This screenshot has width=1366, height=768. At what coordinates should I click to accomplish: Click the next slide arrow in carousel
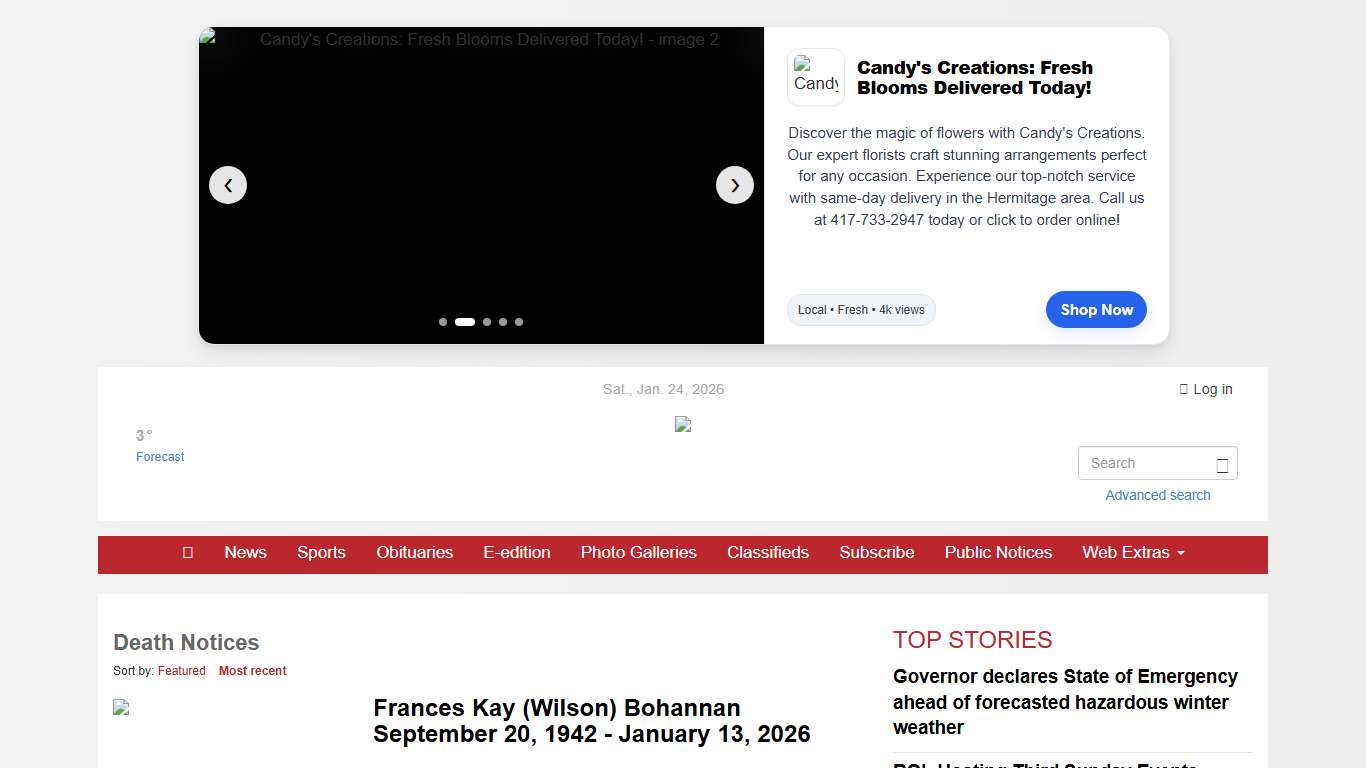(x=735, y=185)
